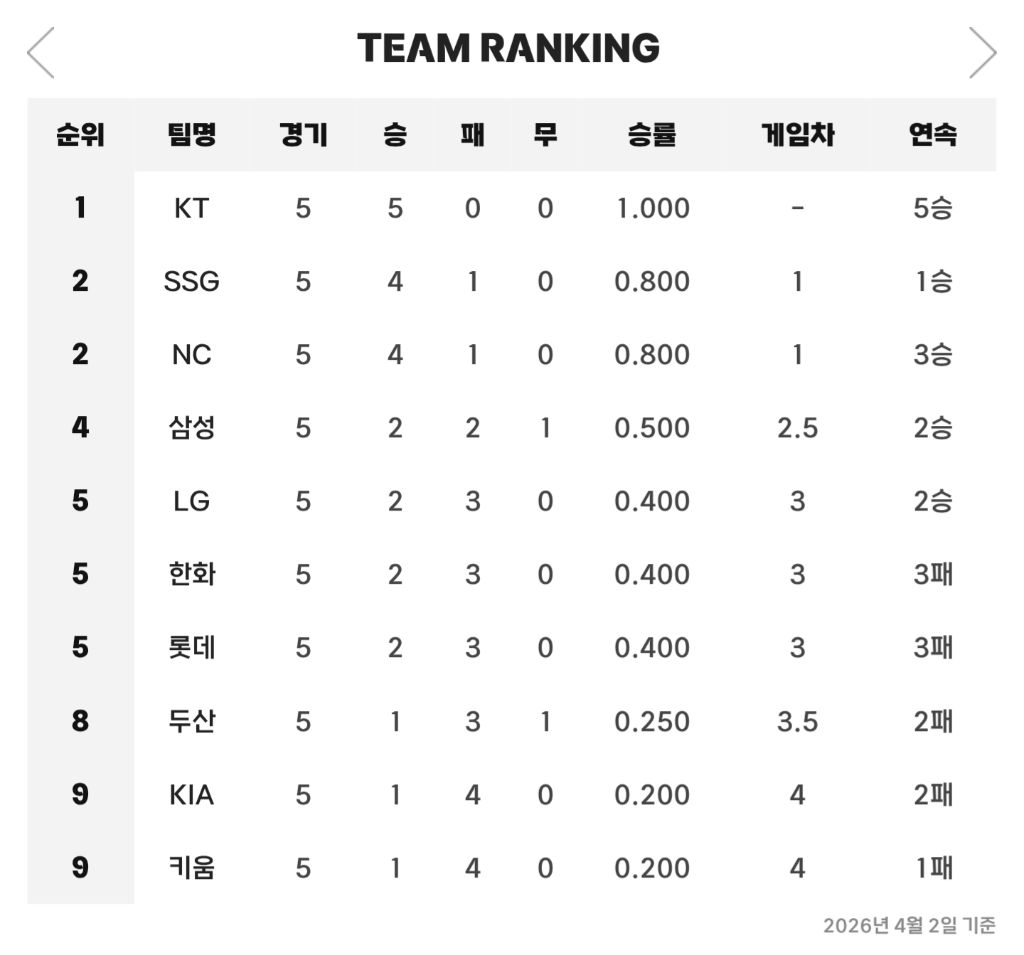
Task: Click the 삼성 team name
Action: coord(192,428)
